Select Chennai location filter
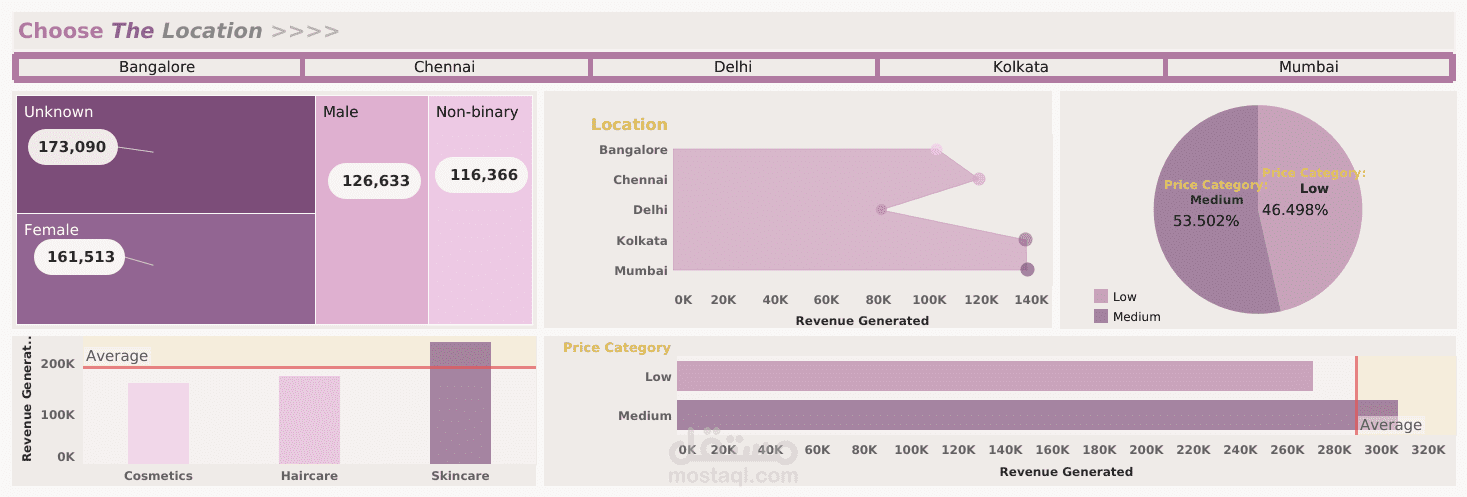The height and width of the screenshot is (497, 1467). pos(446,67)
